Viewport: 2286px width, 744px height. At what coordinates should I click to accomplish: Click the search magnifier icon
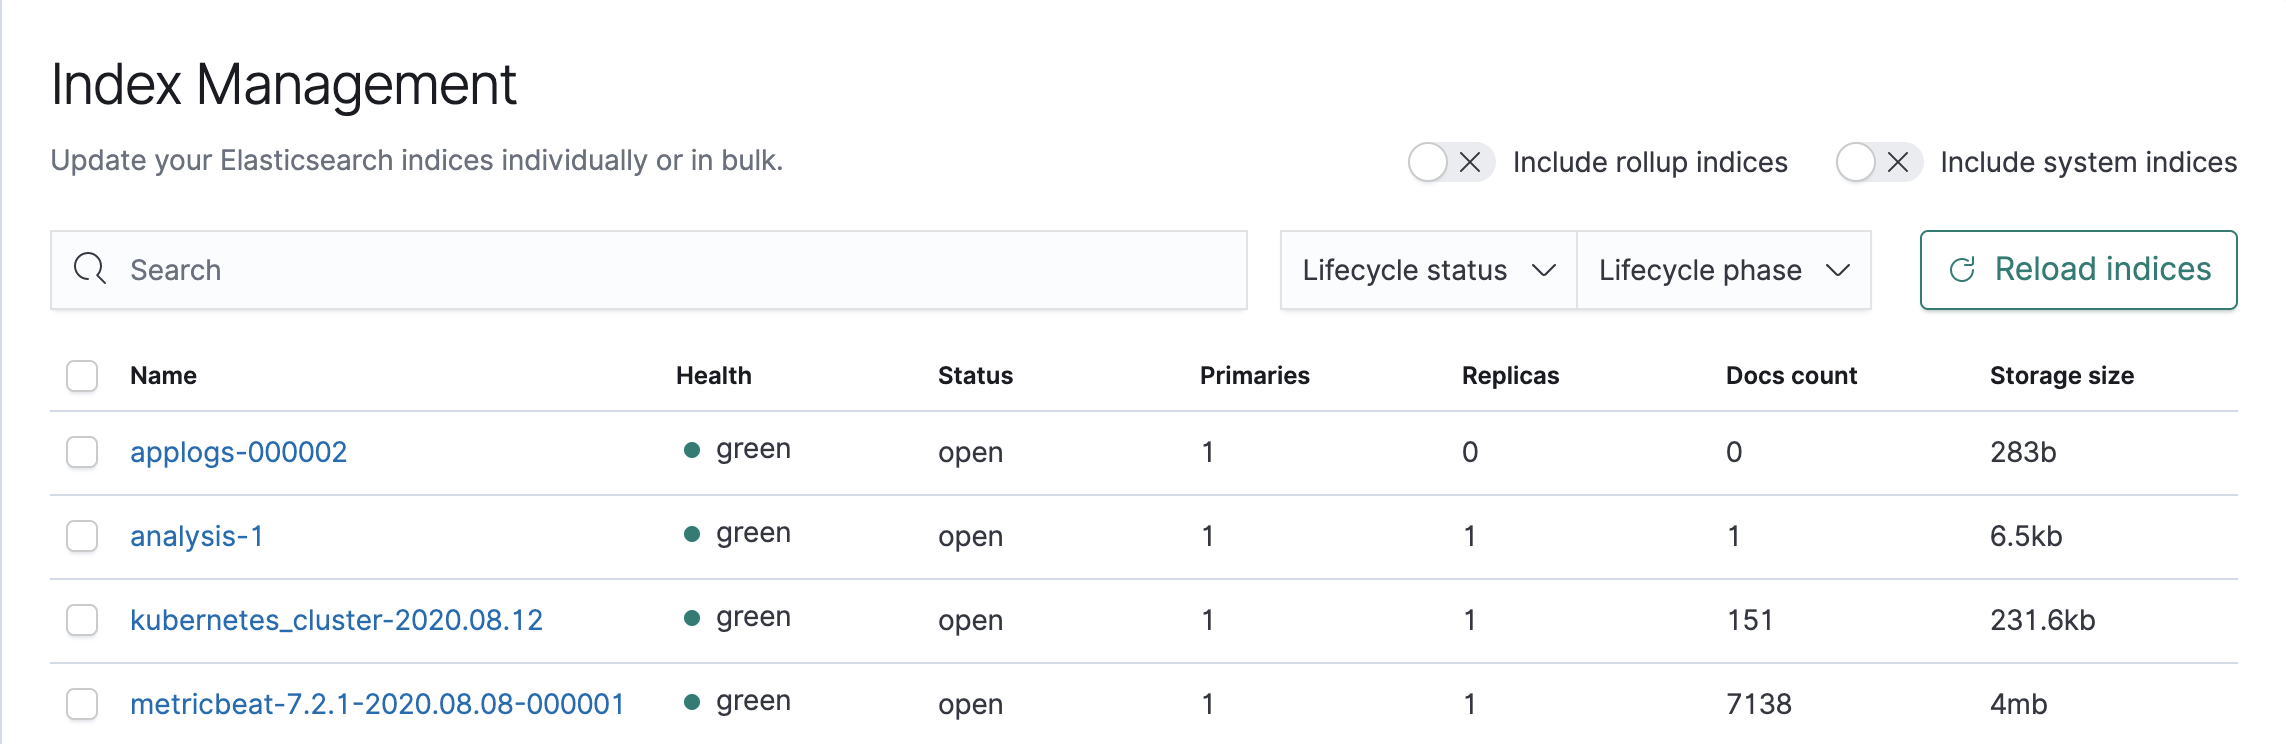[90, 269]
